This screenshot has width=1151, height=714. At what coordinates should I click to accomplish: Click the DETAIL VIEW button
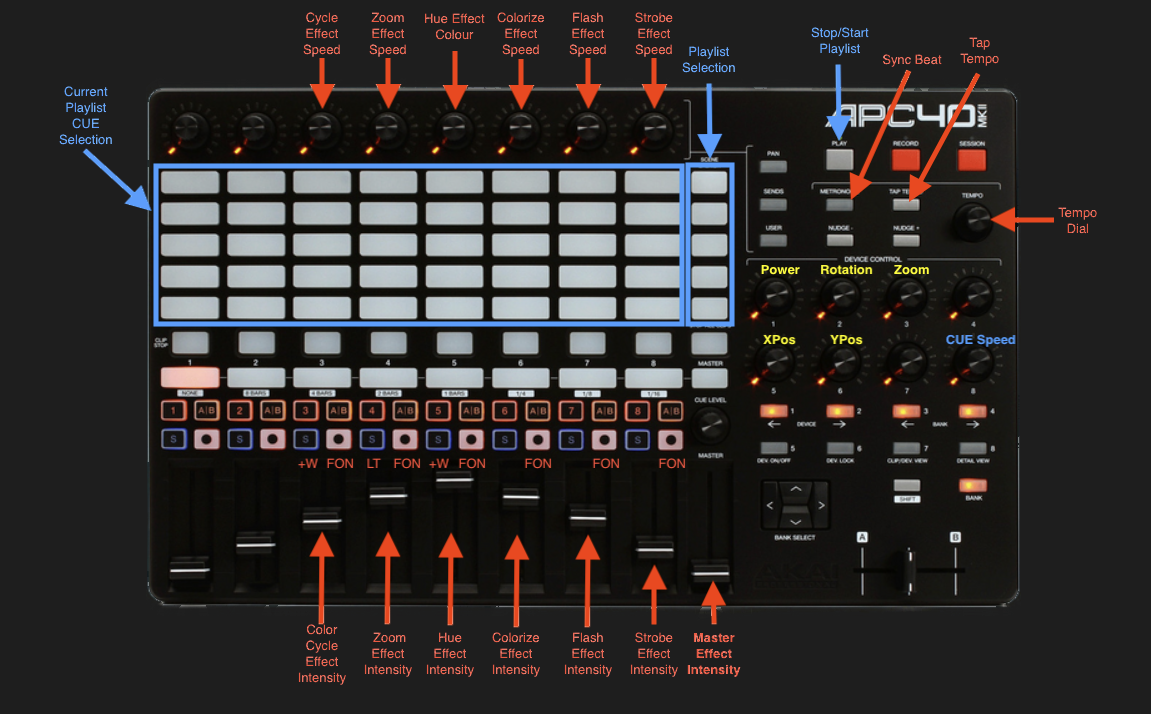click(973, 448)
